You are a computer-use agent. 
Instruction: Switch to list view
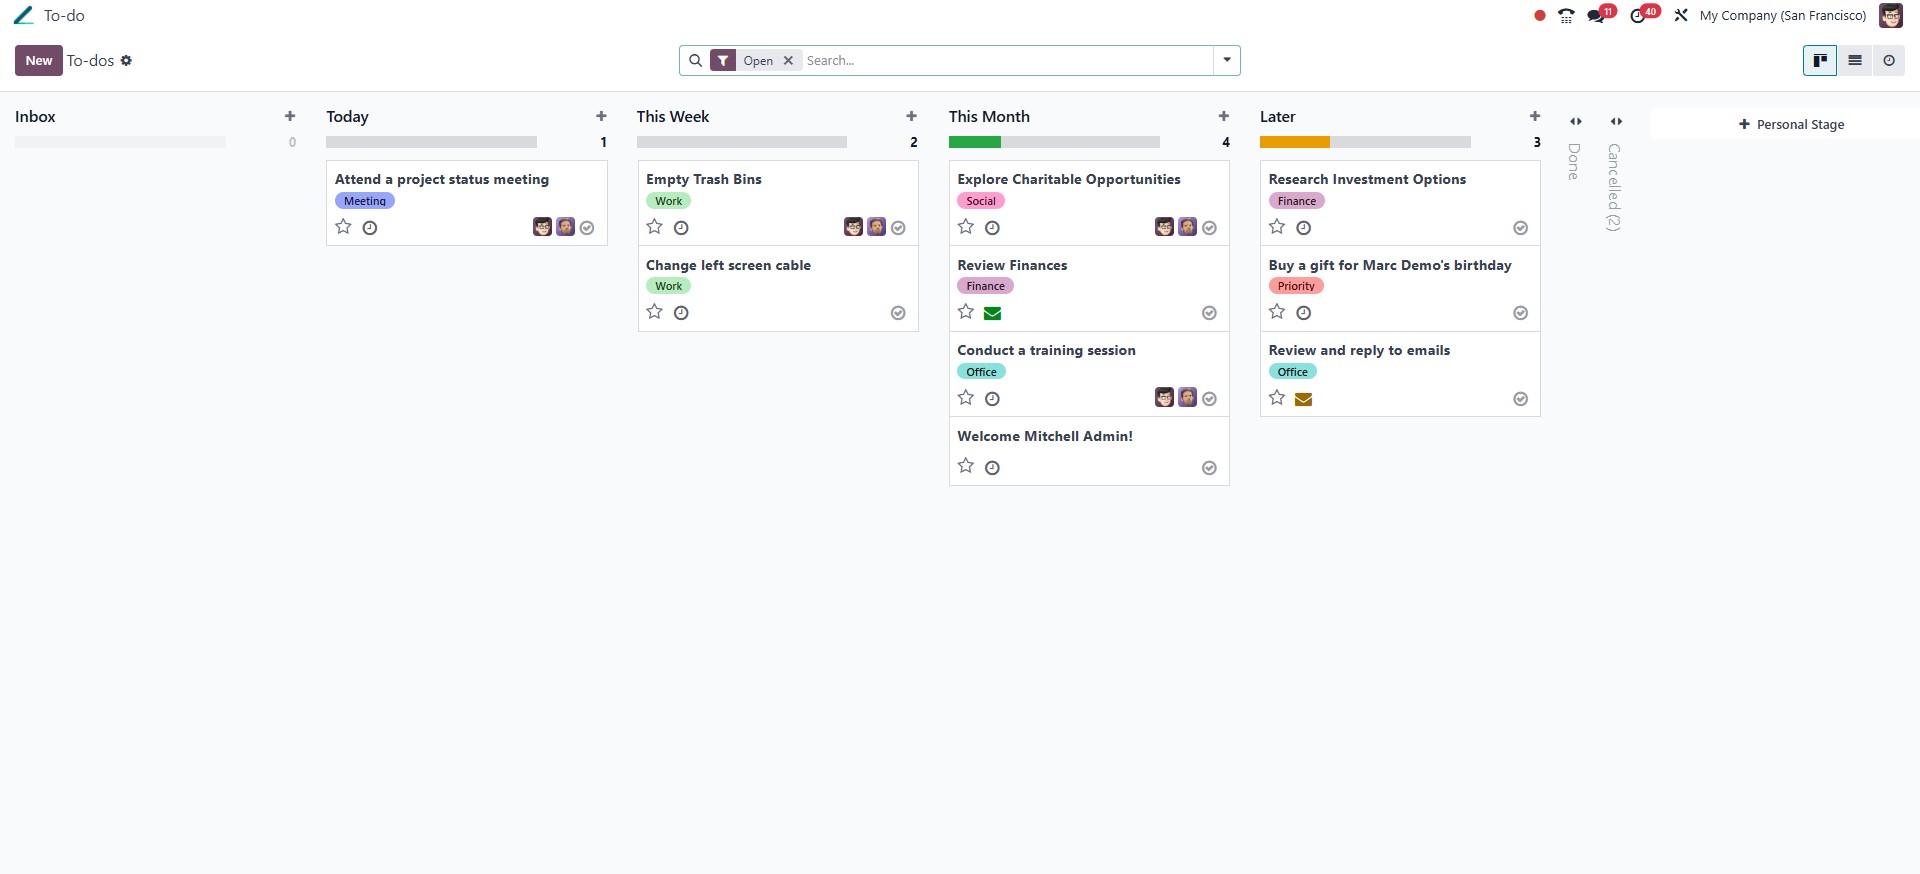pyautogui.click(x=1854, y=61)
